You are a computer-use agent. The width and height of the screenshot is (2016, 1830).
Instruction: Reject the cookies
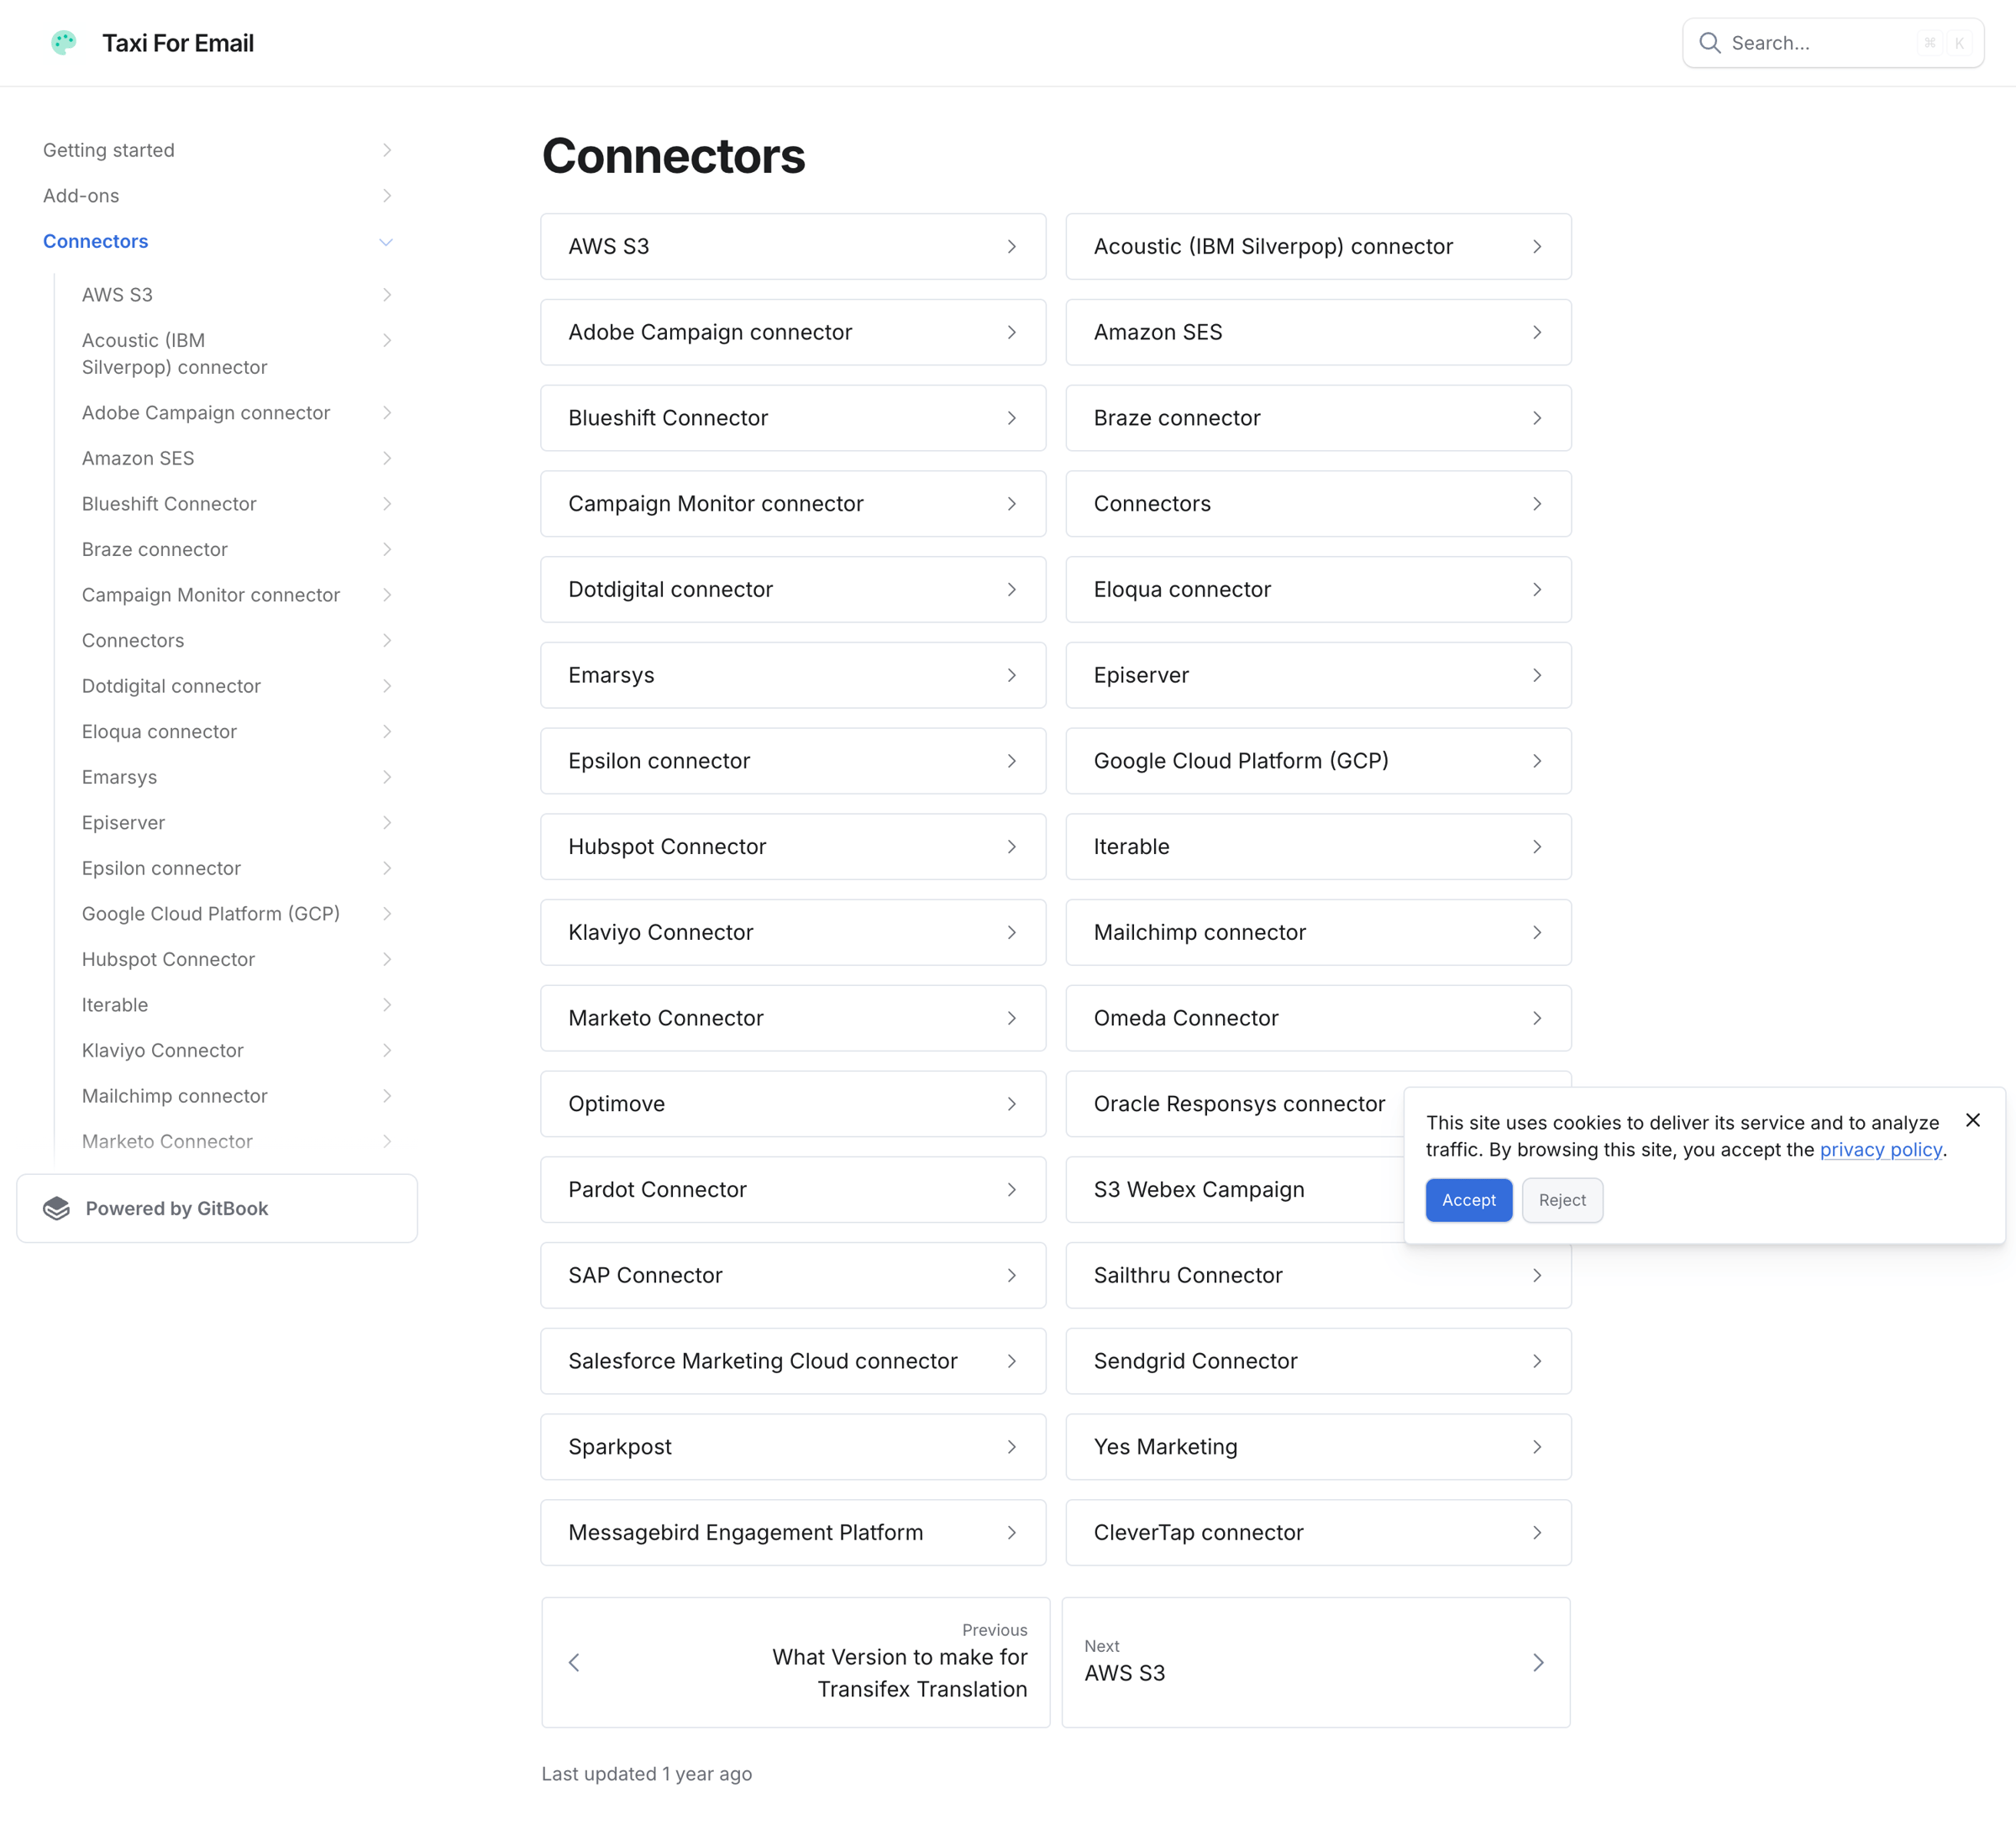1562,1200
